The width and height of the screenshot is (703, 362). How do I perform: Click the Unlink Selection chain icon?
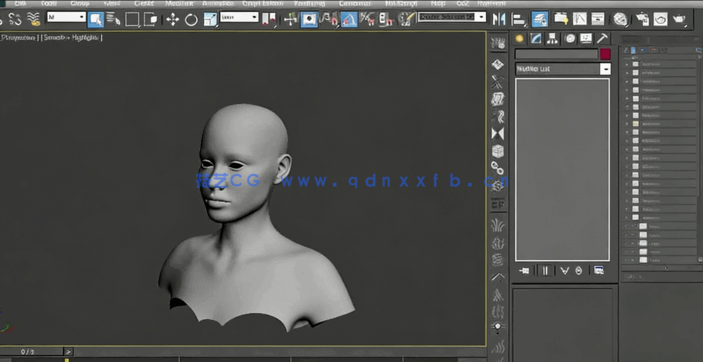[x=15, y=19]
